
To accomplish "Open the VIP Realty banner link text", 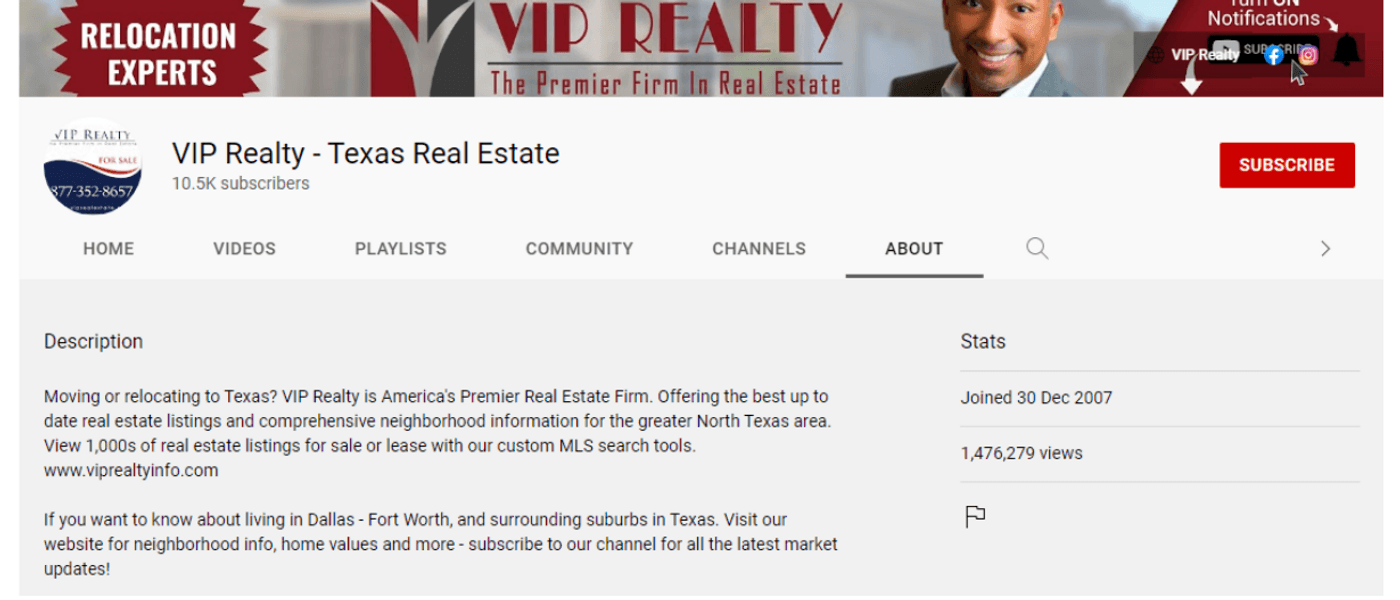I will coord(1205,55).
